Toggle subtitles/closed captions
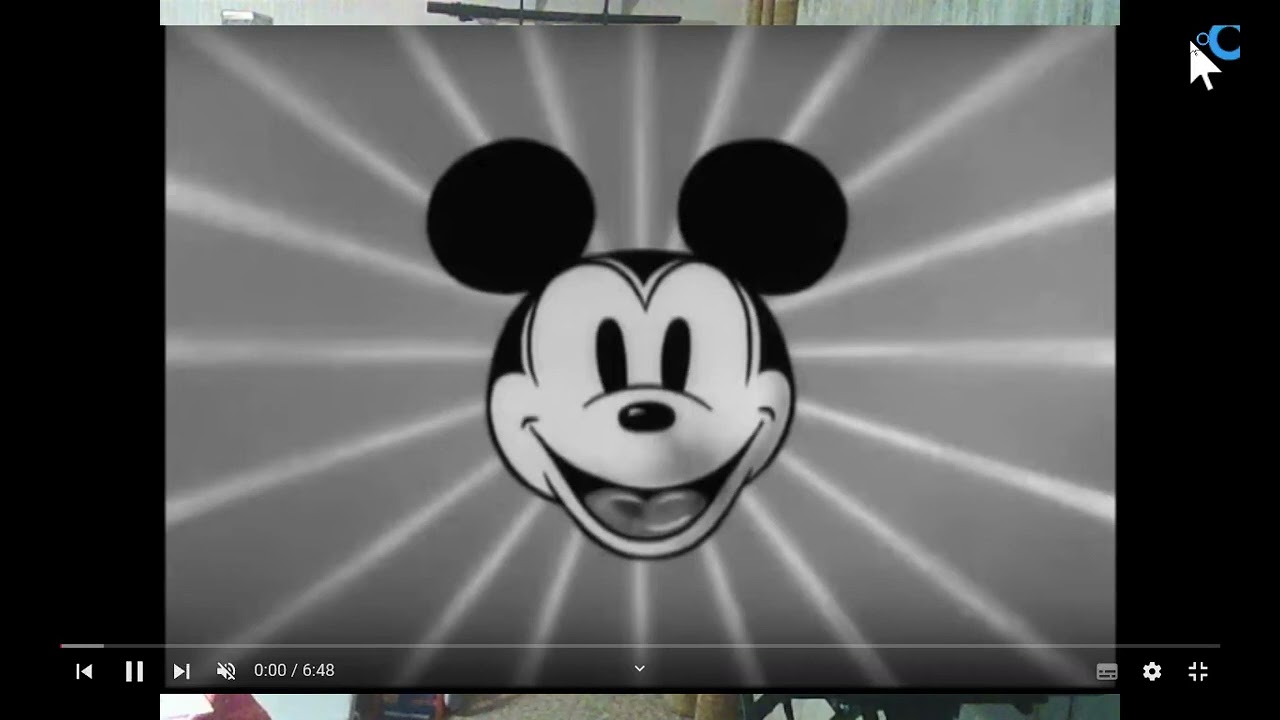1280x720 pixels. tap(1107, 672)
